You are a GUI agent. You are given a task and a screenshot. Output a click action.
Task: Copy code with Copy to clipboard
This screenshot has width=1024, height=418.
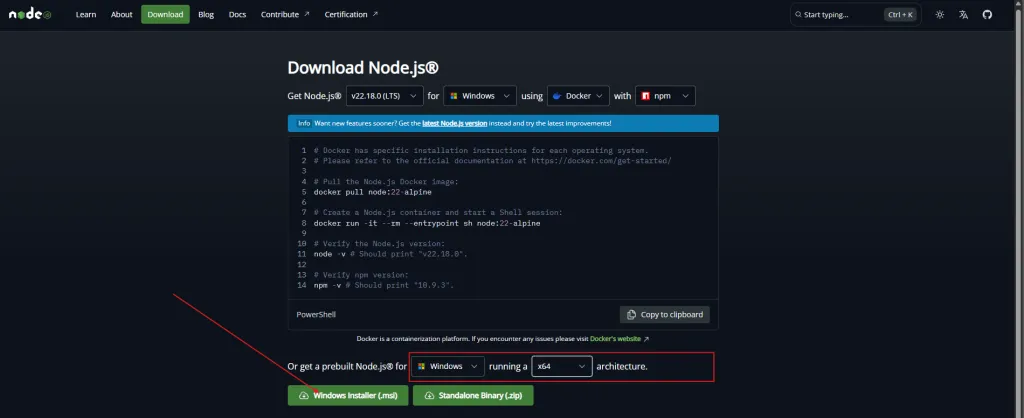coord(664,314)
